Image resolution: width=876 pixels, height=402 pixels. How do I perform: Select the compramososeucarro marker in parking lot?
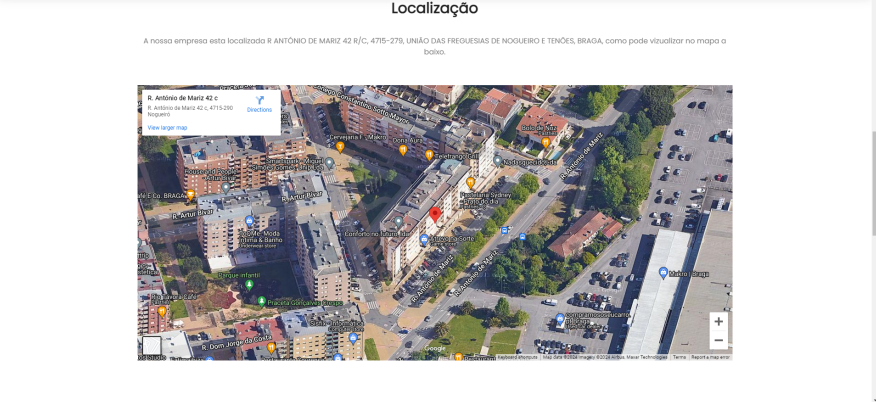[560, 320]
